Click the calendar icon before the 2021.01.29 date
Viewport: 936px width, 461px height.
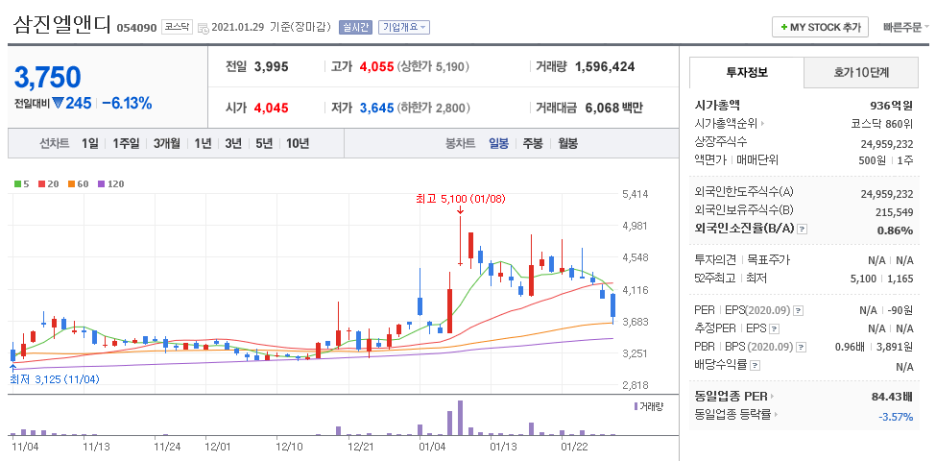tap(203, 27)
